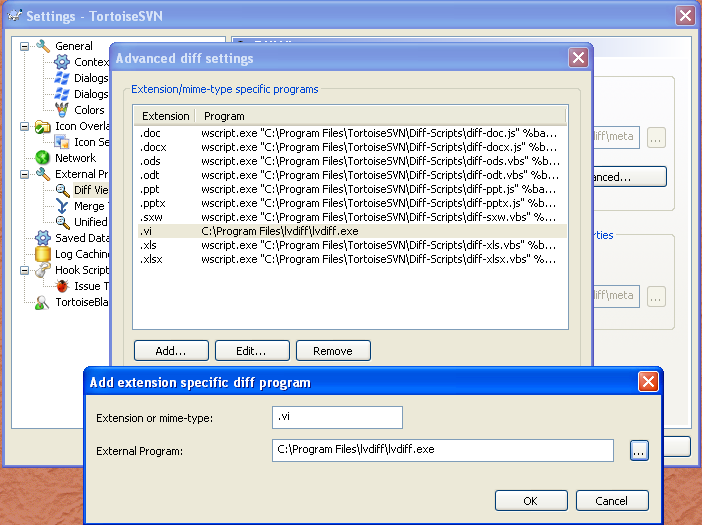Image resolution: width=702 pixels, height=525 pixels.
Task: Collapse the External Programs tree node
Action: (25, 174)
